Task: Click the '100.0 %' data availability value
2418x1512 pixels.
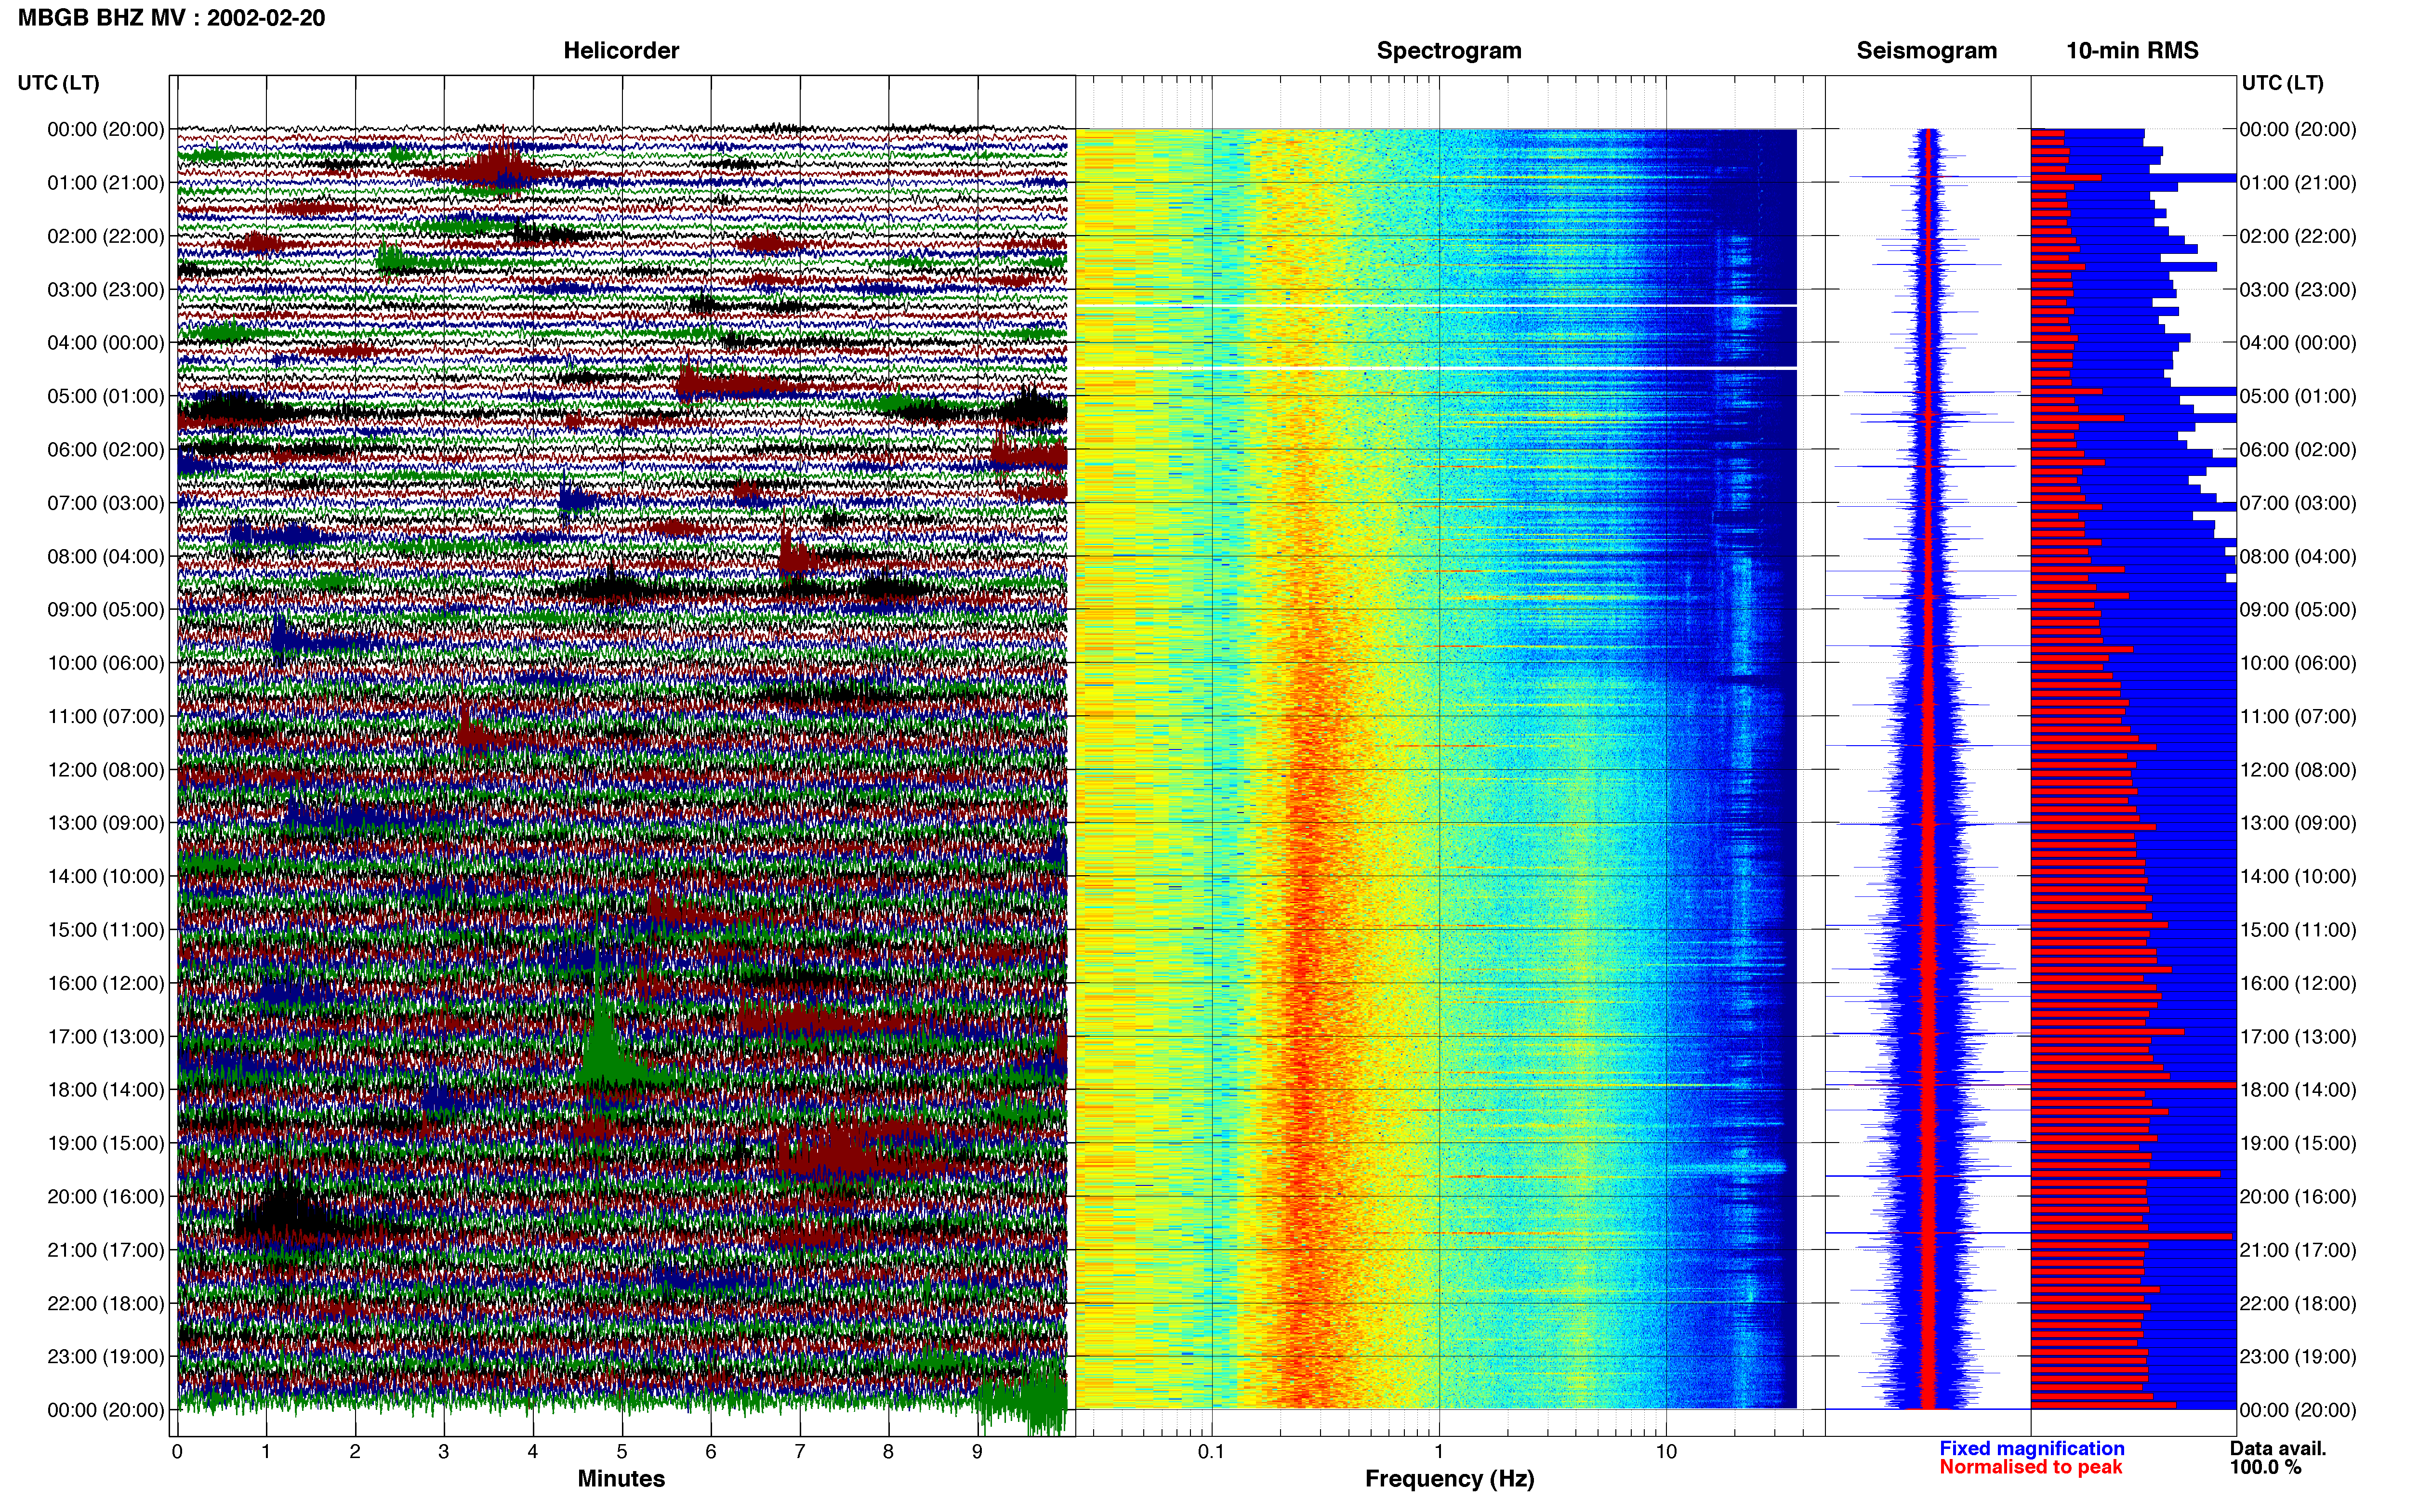Action: (x=2265, y=1467)
